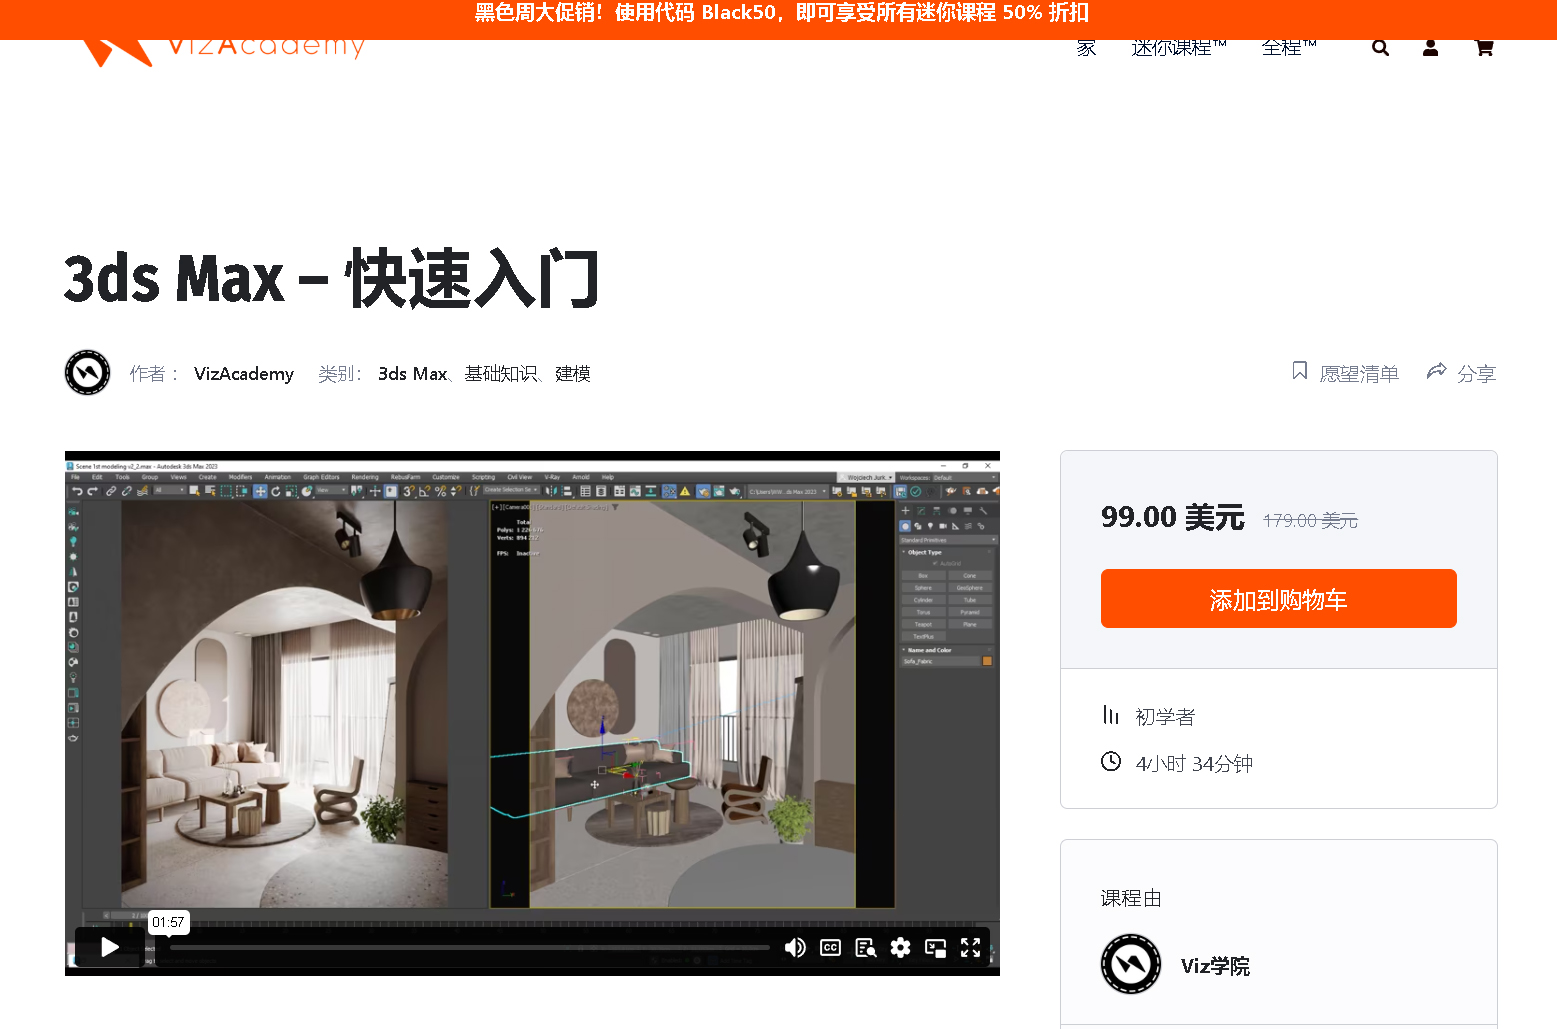
Task: Go to the 家 home menu item
Action: pos(1086,48)
